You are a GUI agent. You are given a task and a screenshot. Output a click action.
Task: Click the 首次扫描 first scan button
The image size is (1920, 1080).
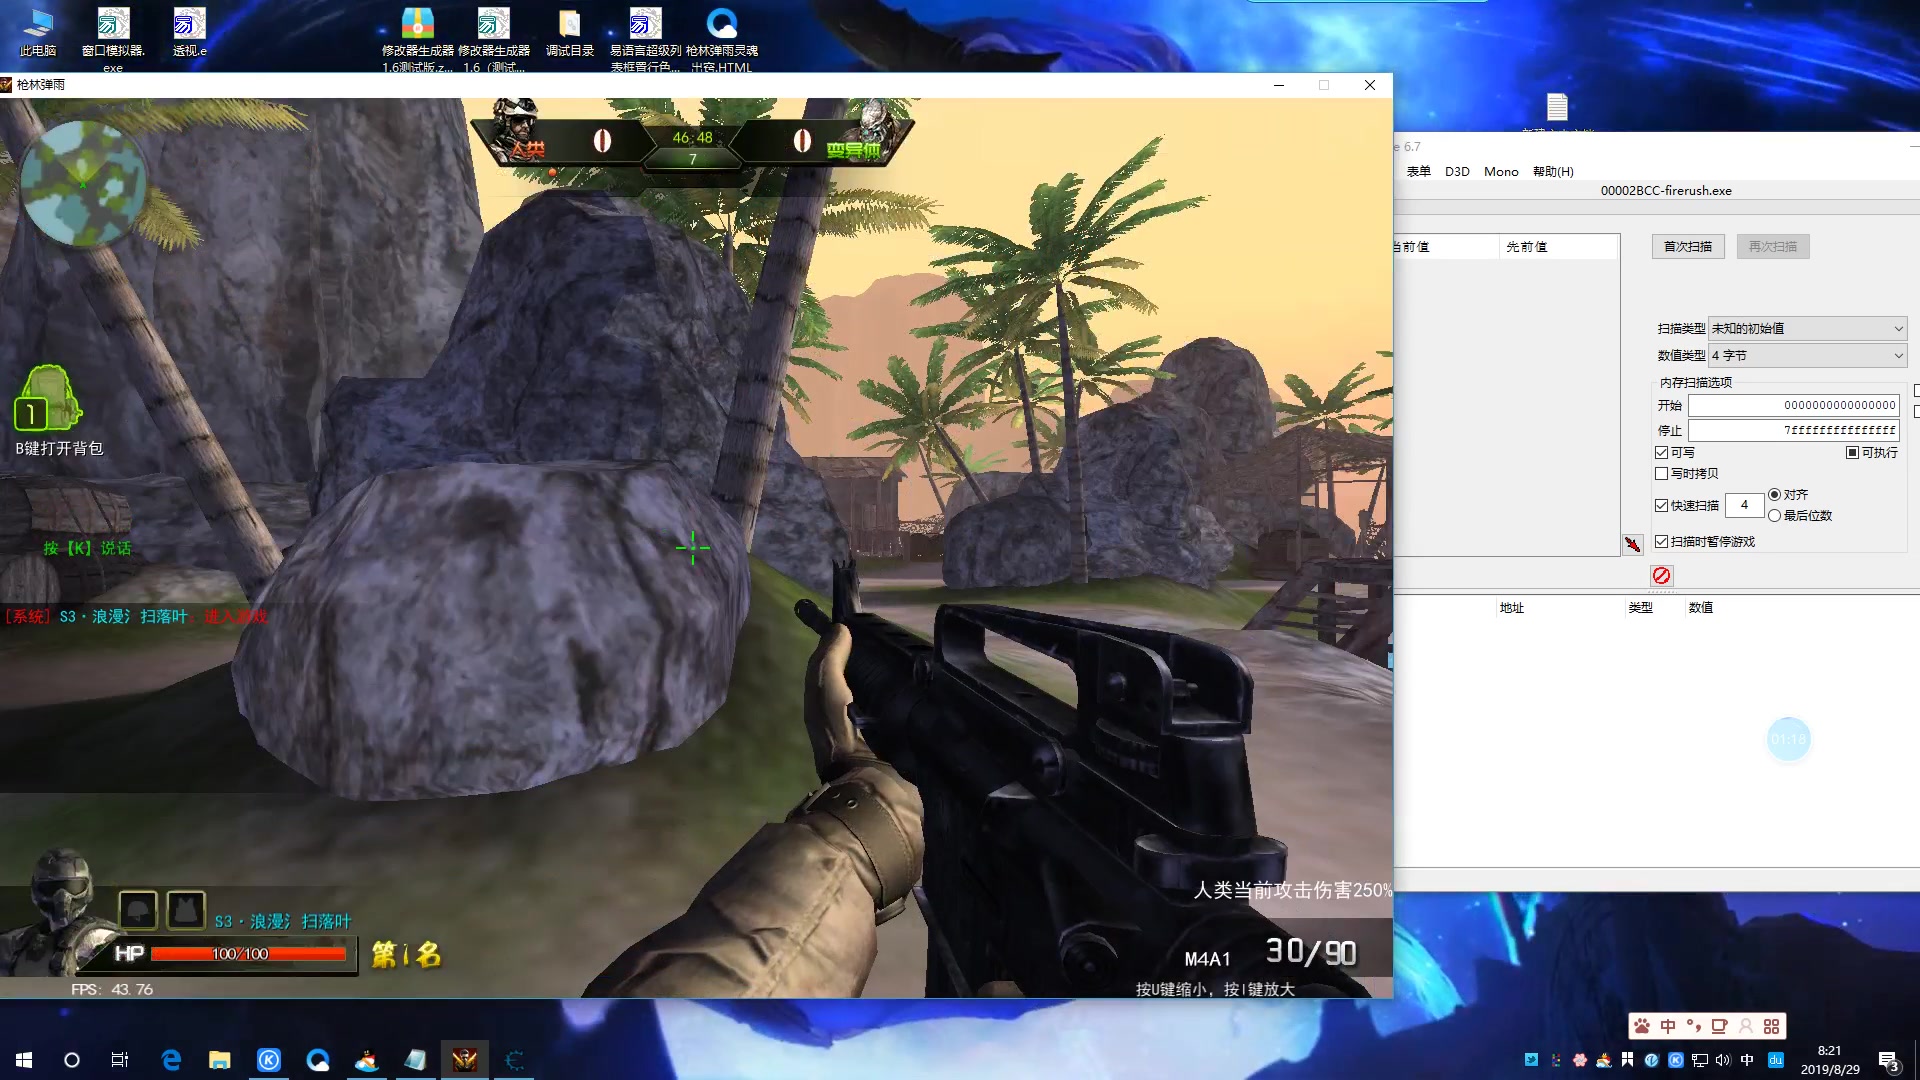[x=1687, y=247]
